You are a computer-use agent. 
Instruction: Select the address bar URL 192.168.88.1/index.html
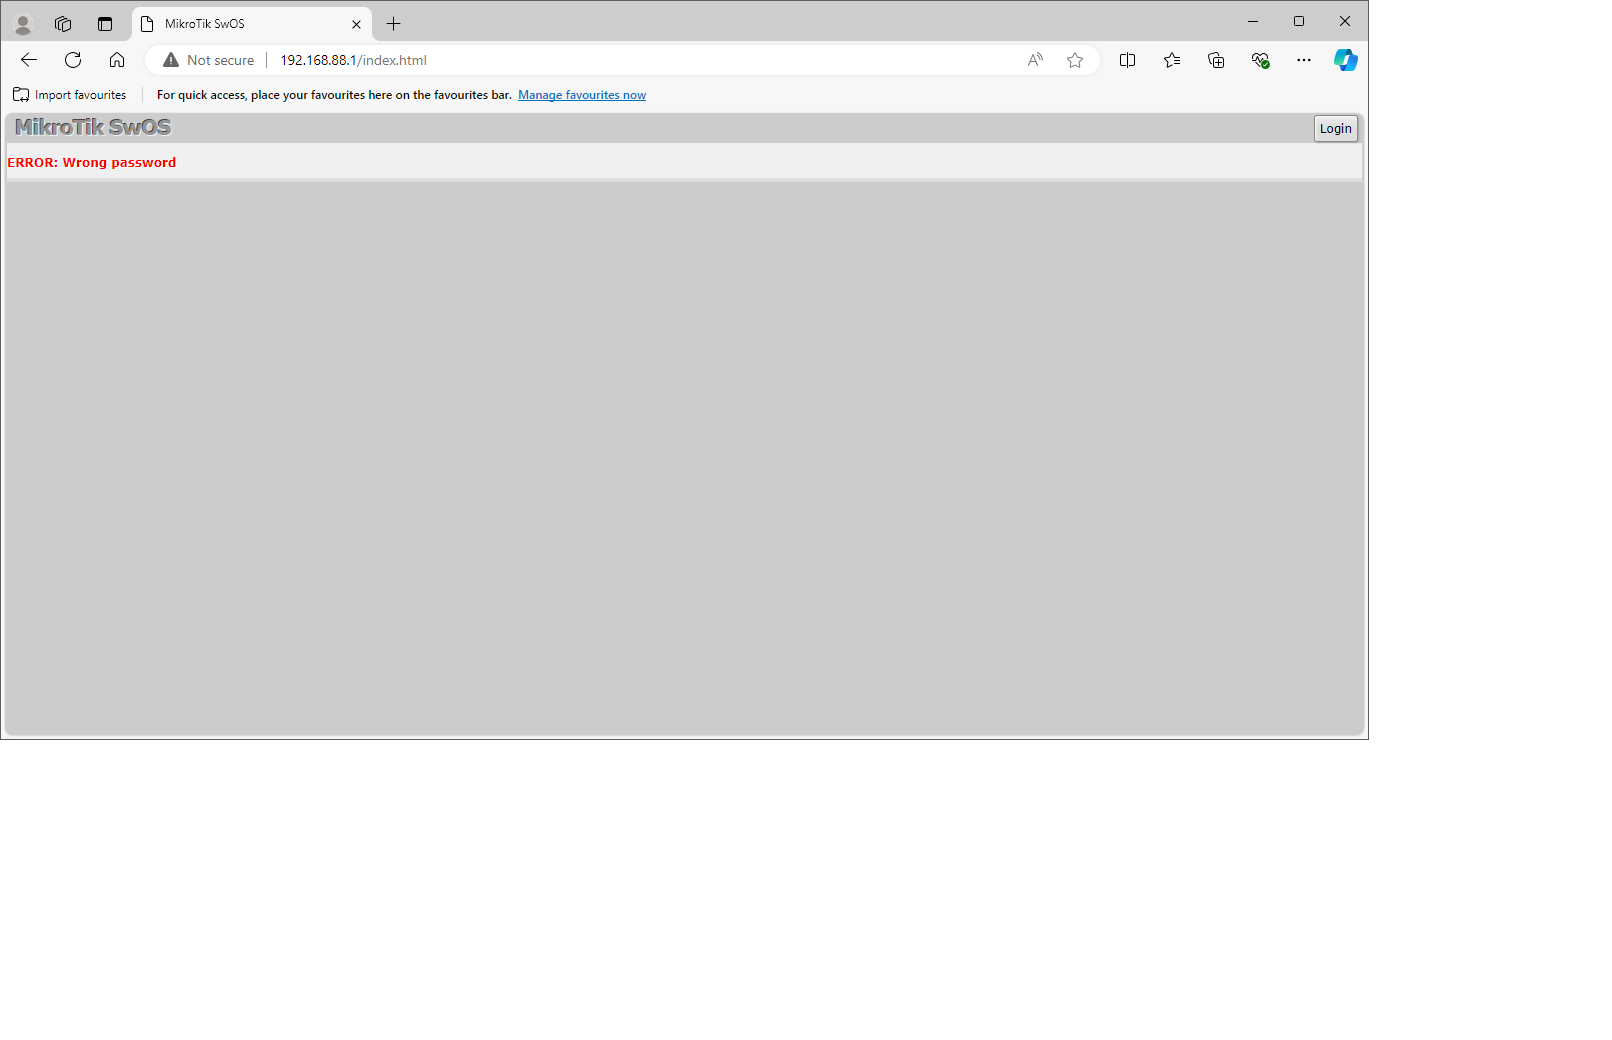pyautogui.click(x=353, y=60)
